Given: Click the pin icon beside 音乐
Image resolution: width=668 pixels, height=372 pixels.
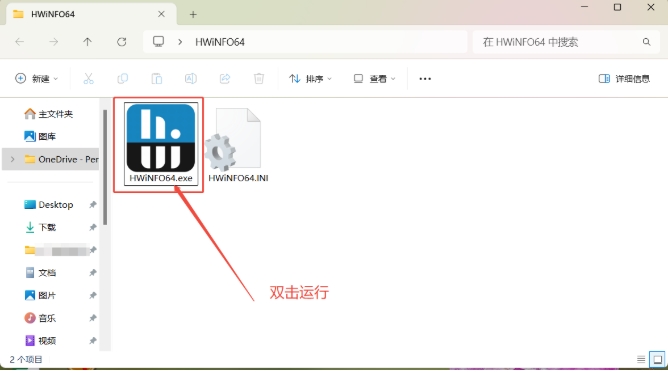Looking at the screenshot, I should 92,318.
